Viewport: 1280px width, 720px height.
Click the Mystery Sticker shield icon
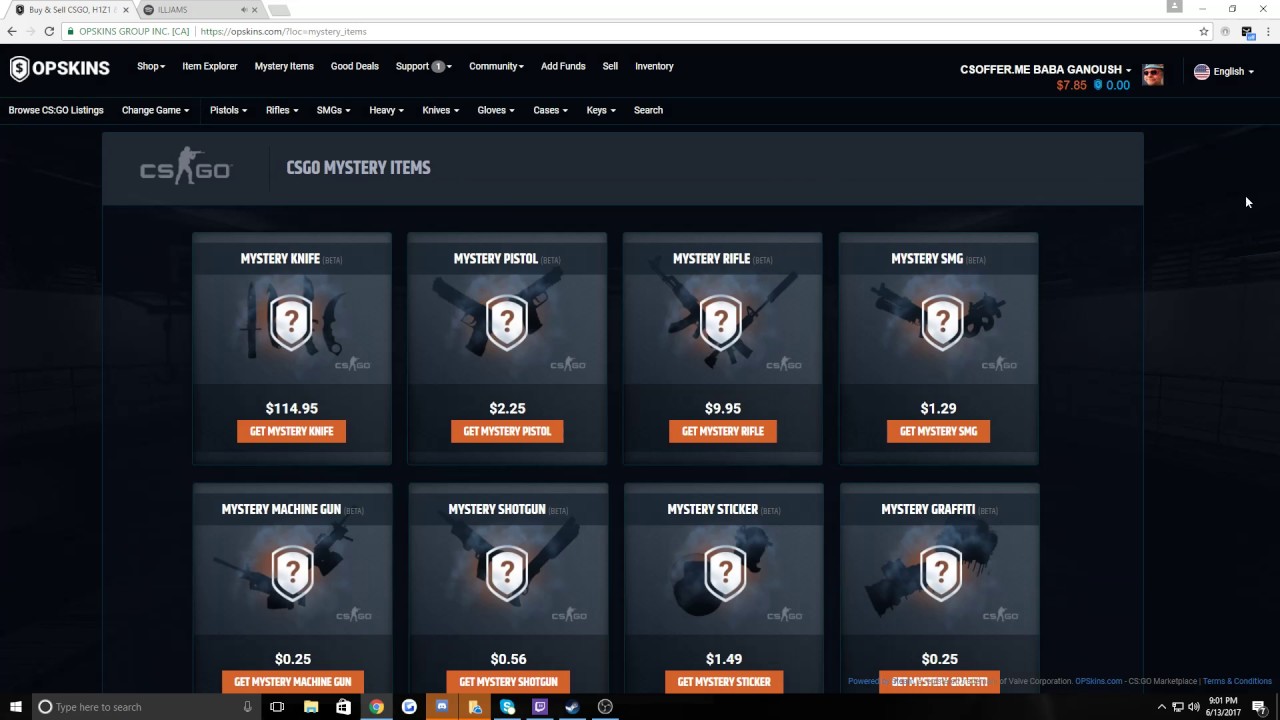point(724,572)
